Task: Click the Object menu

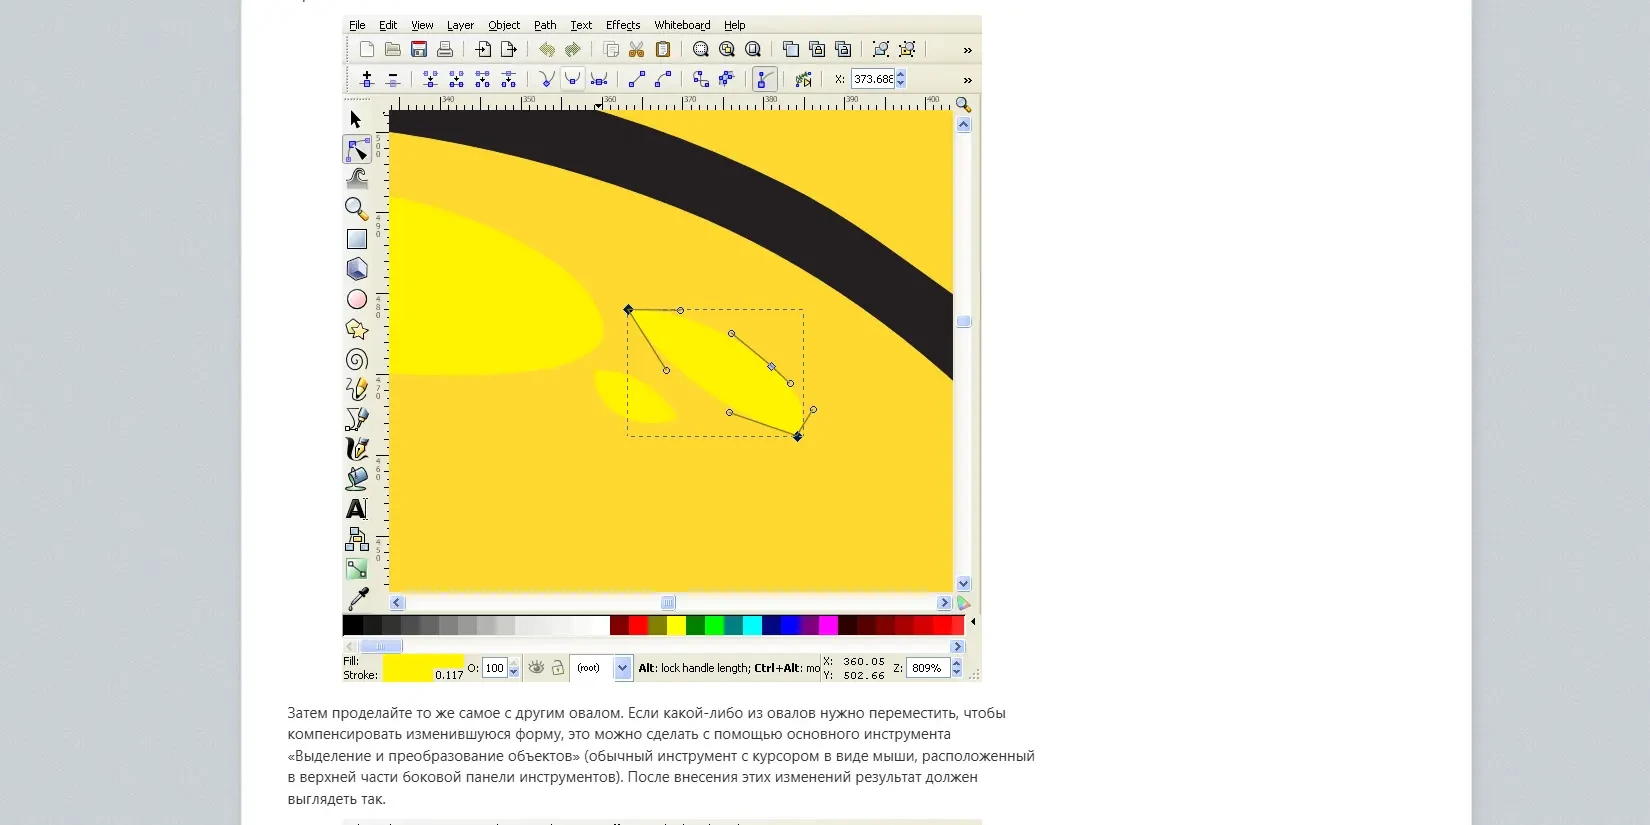Action: [x=504, y=25]
